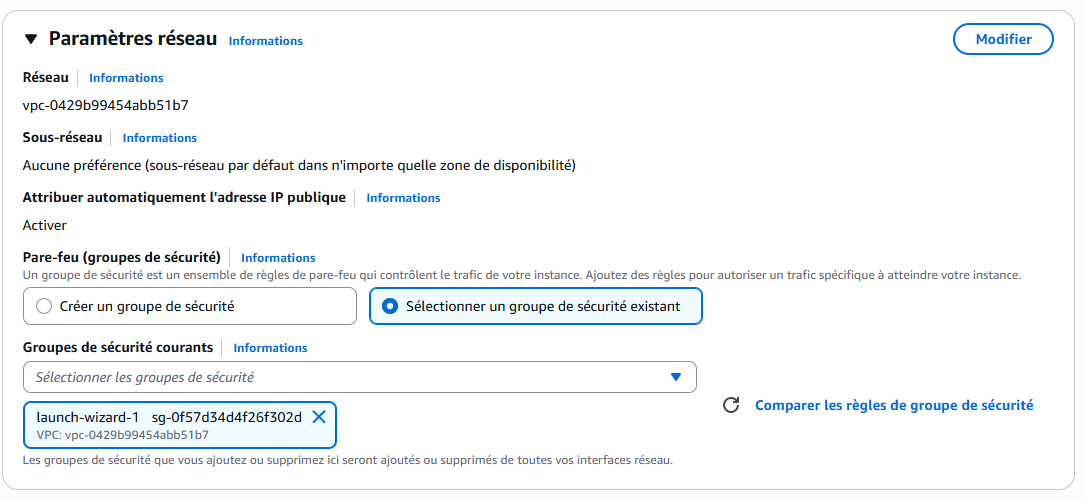Click the Activer value under public IP
Screen dimensions: 1084x501
tap(45, 225)
